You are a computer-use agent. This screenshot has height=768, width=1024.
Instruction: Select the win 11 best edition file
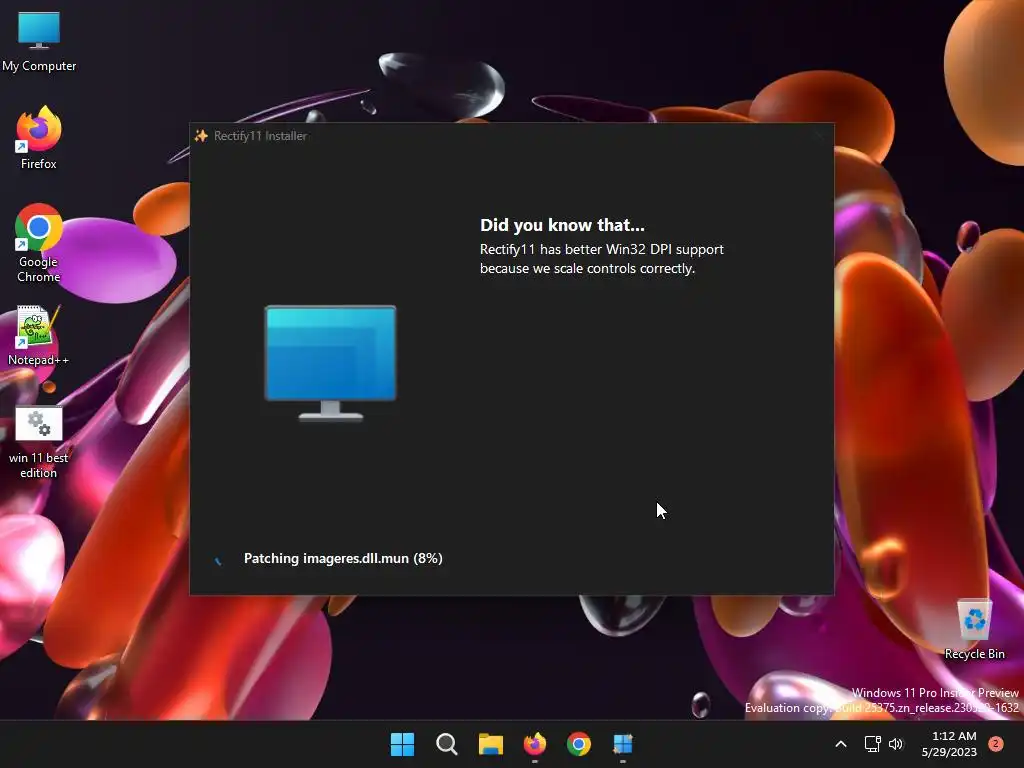coord(39,442)
